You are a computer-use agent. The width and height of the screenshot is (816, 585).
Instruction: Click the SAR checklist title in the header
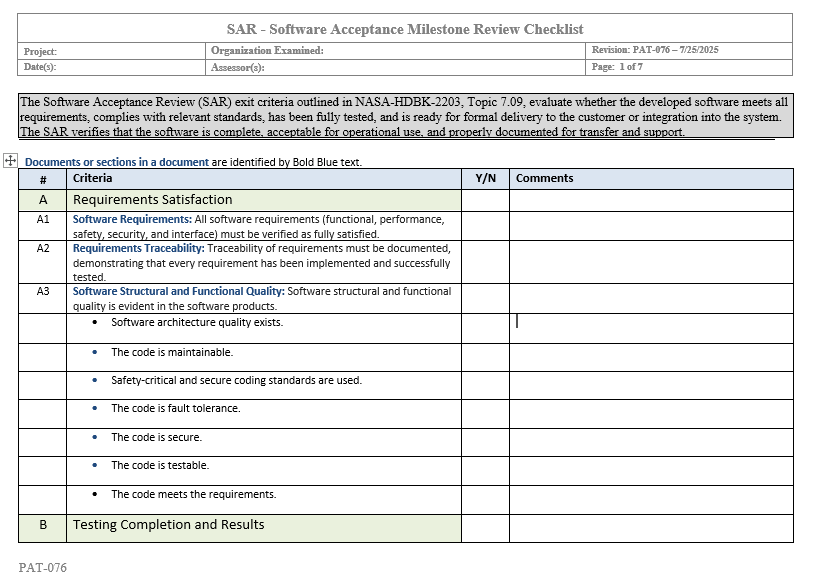point(405,29)
